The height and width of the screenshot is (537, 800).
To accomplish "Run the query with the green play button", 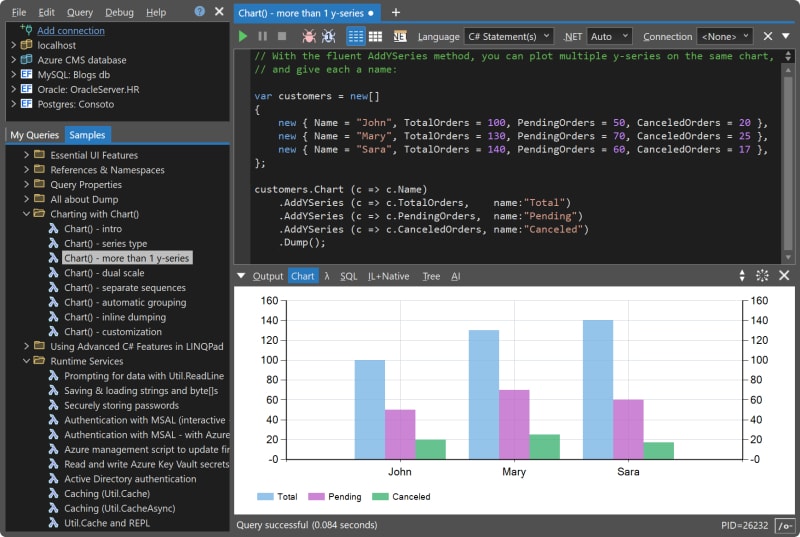I will pos(243,36).
